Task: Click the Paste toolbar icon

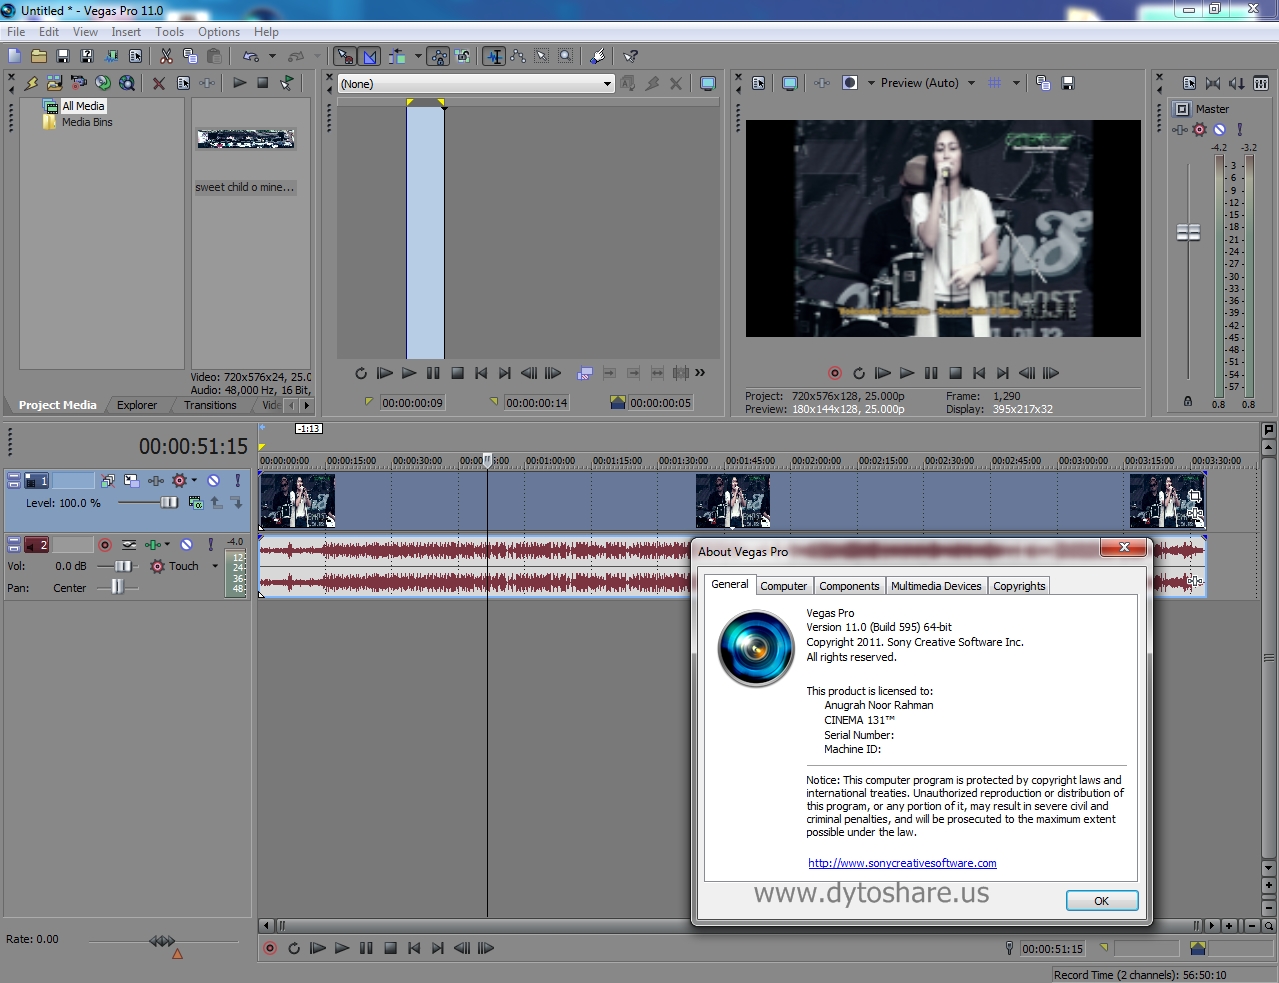Action: tap(214, 56)
